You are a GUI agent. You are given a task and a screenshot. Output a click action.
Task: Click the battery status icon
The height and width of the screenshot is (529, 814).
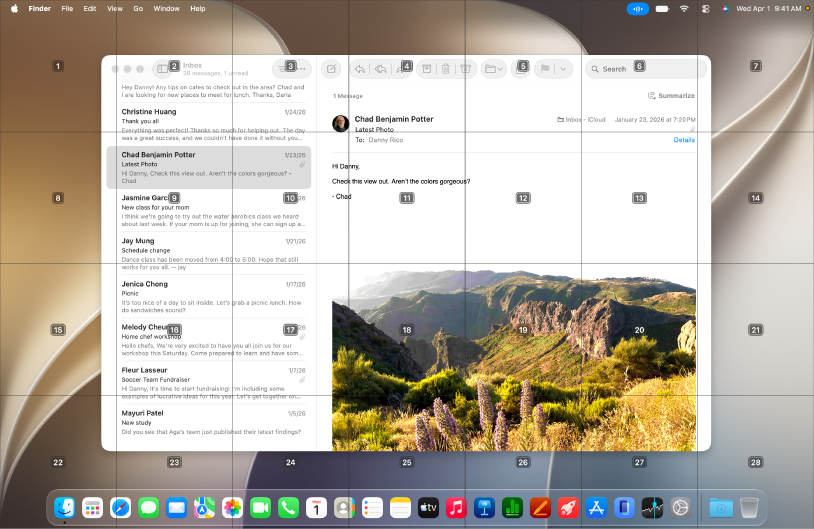[x=662, y=8]
